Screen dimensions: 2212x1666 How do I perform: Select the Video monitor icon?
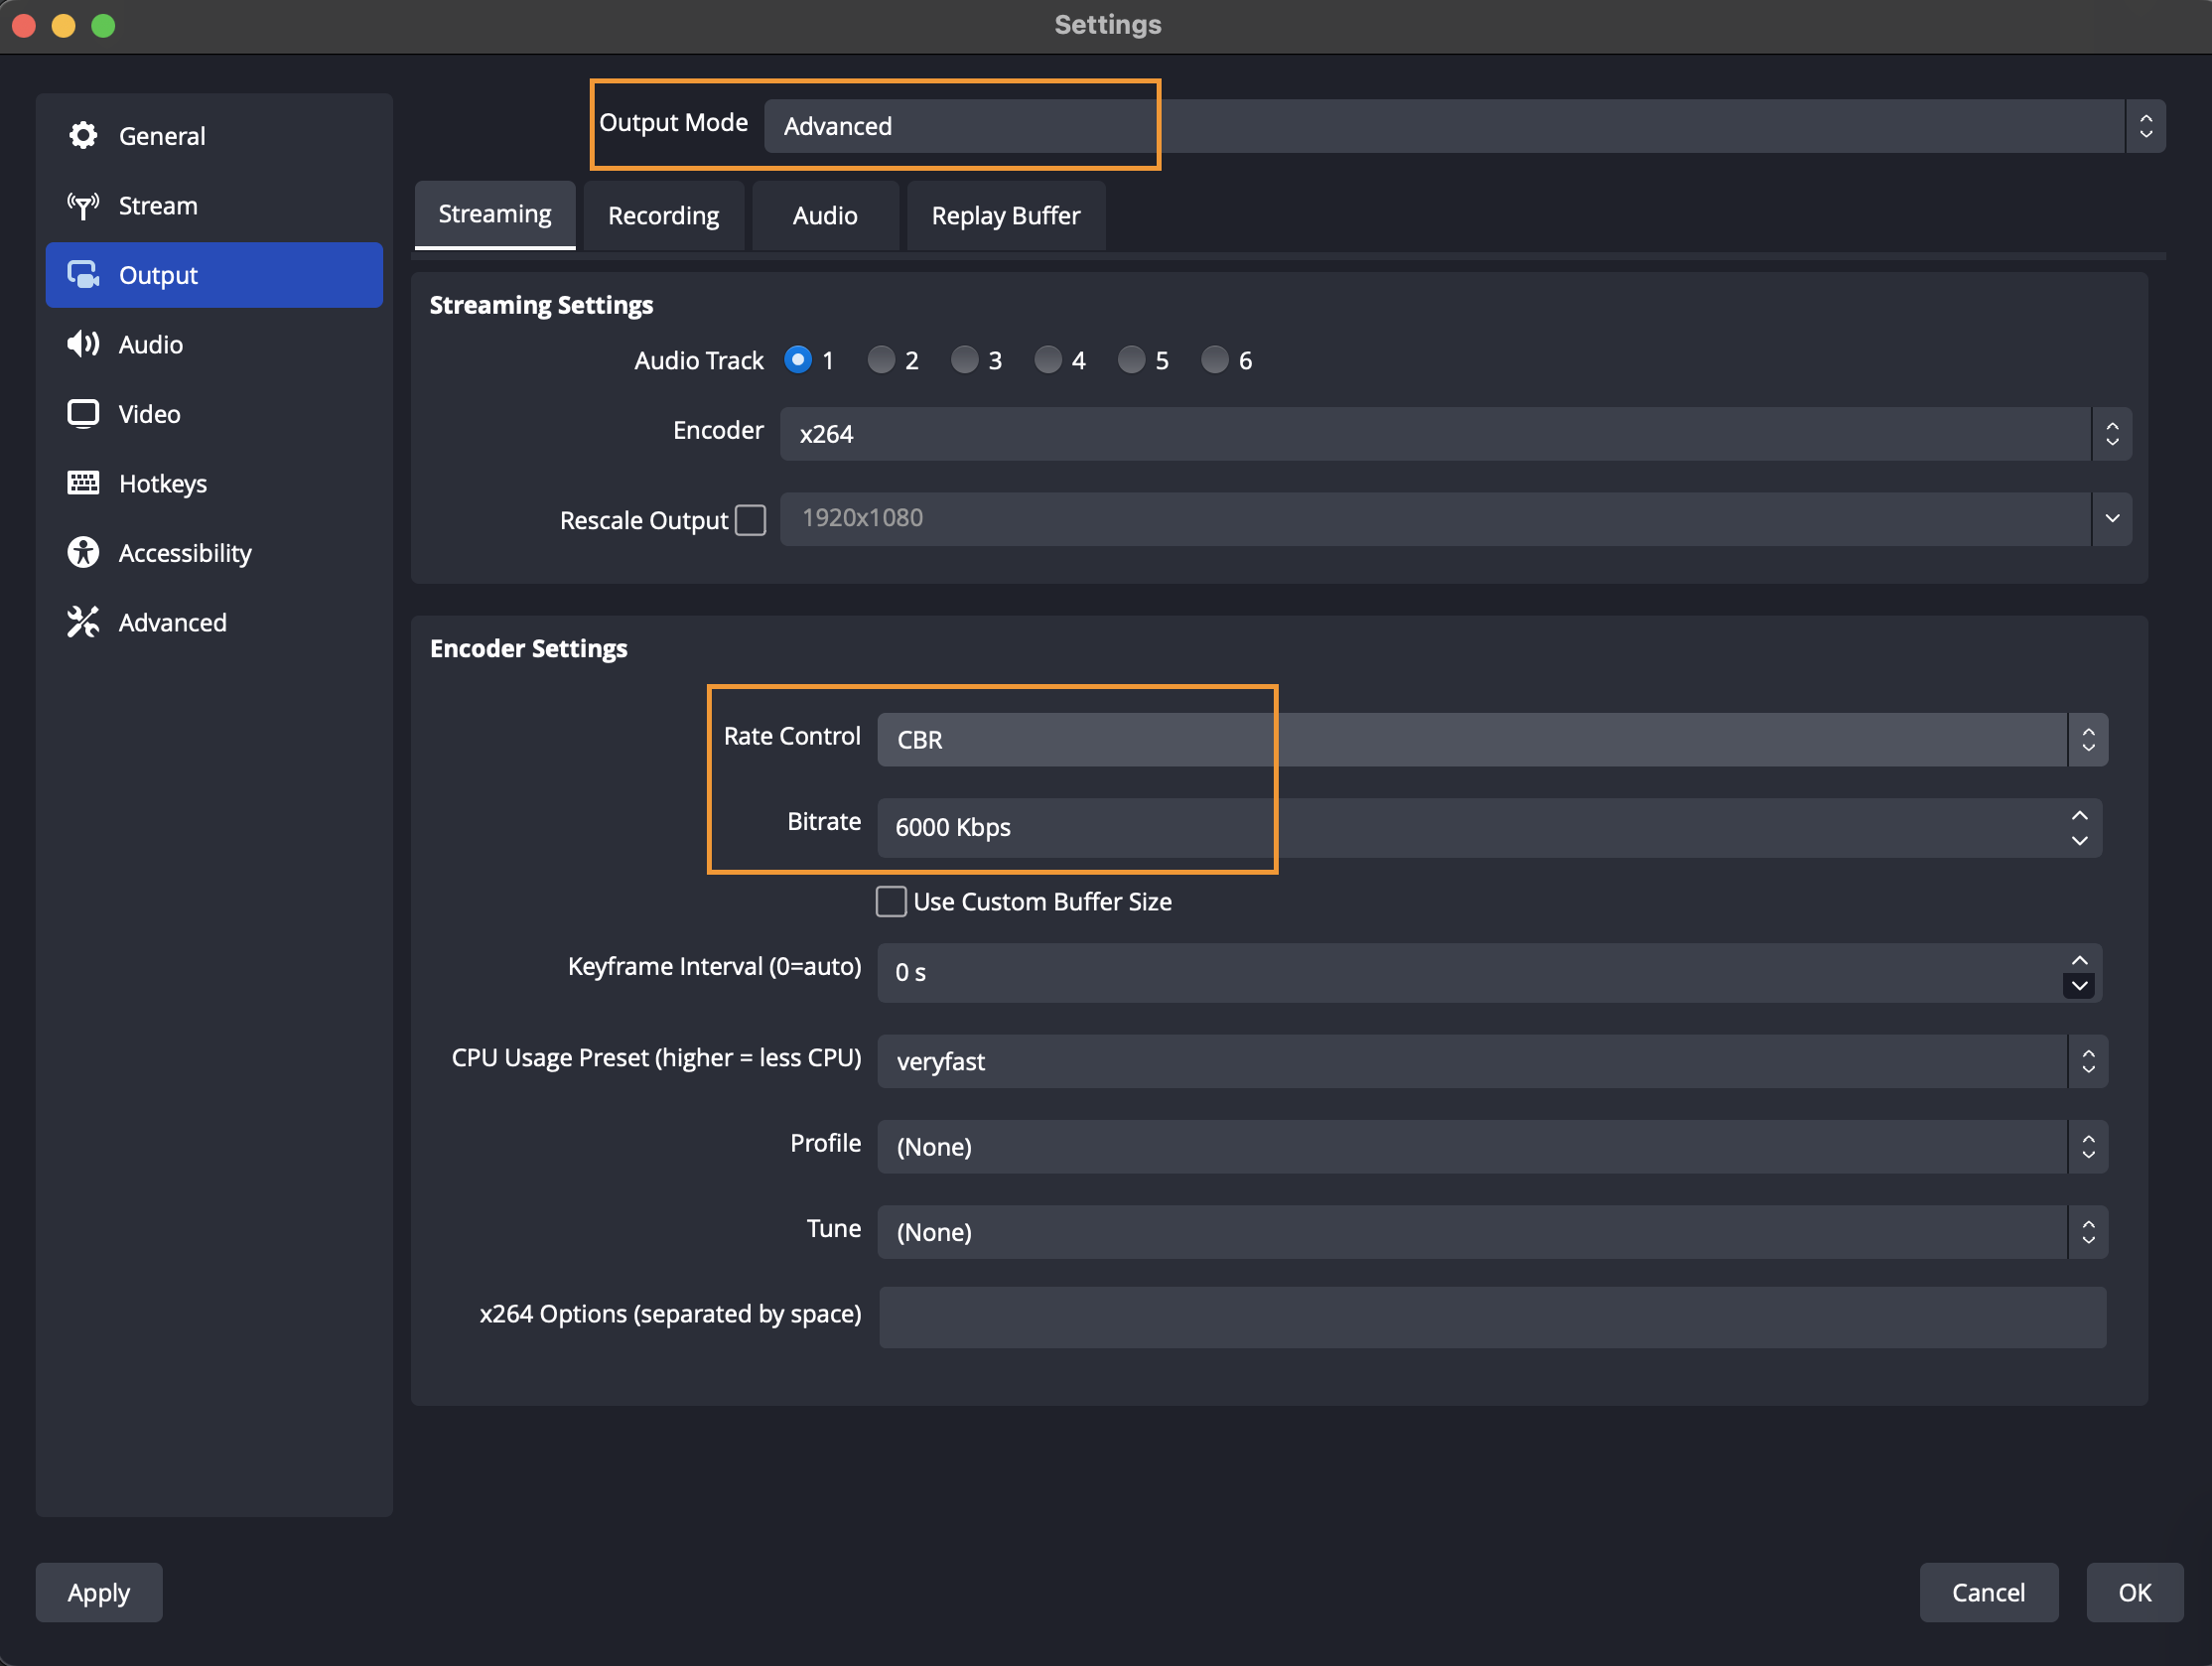[83, 413]
